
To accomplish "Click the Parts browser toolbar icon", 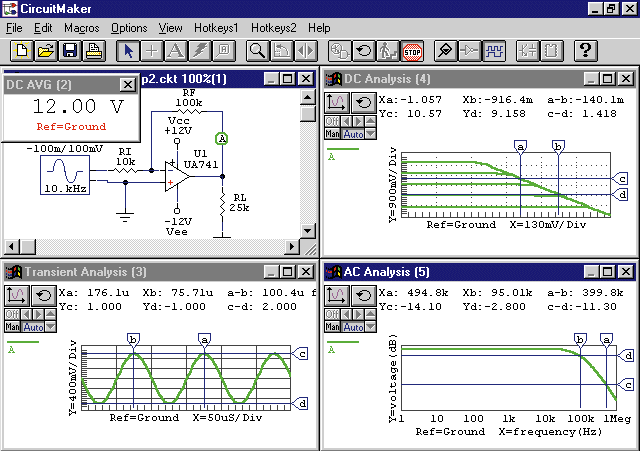I will 528,51.
